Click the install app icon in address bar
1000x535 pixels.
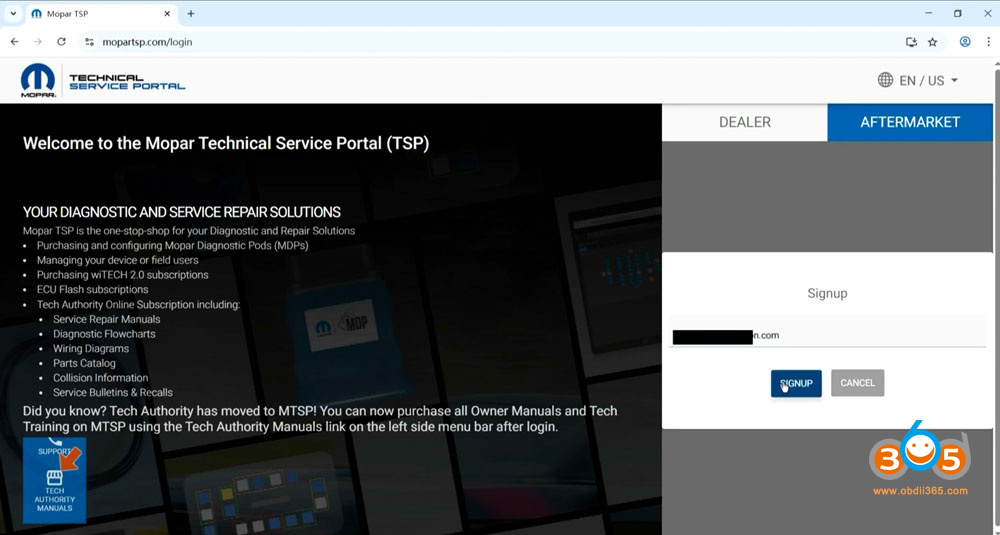911,42
